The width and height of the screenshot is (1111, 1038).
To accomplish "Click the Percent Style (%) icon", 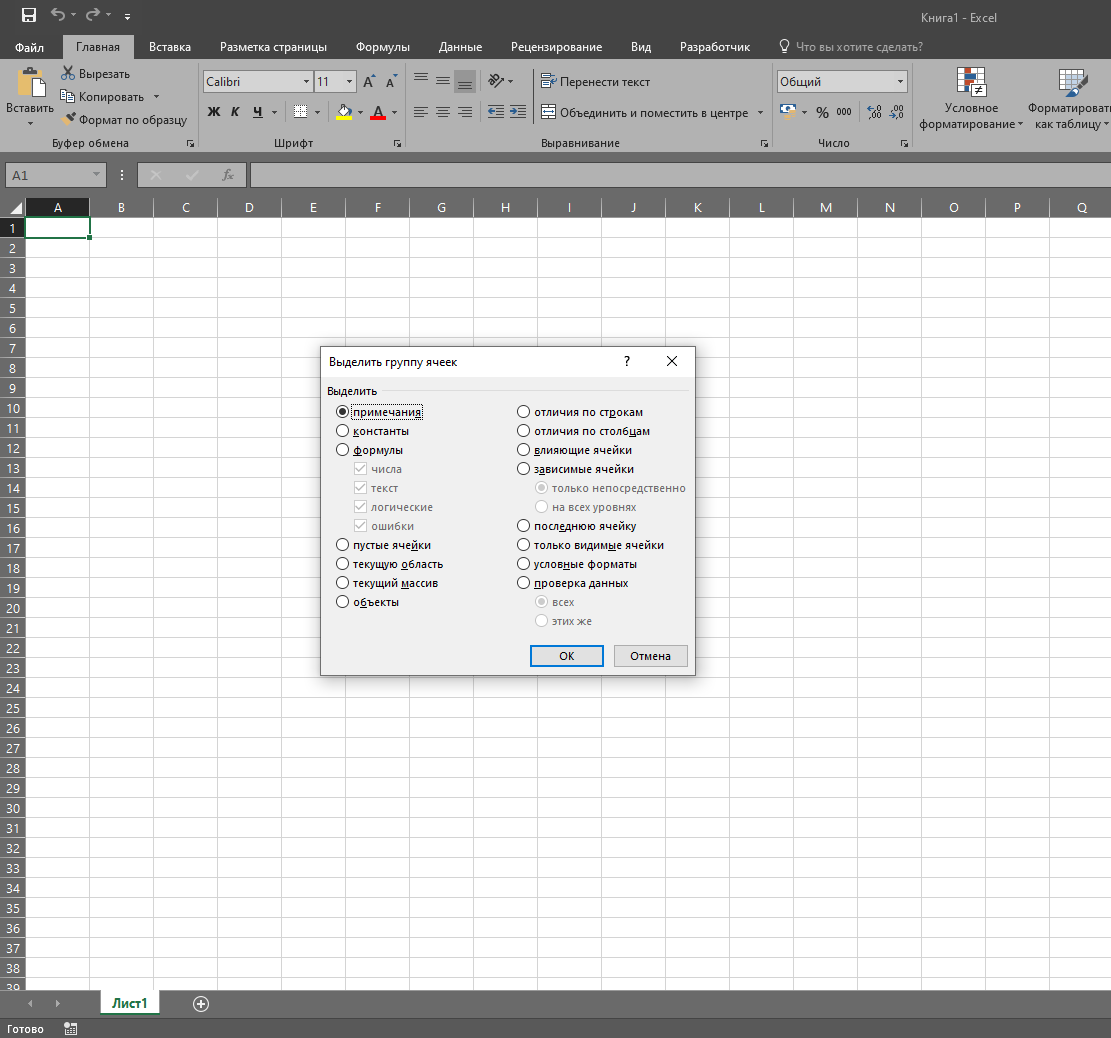I will coord(822,112).
